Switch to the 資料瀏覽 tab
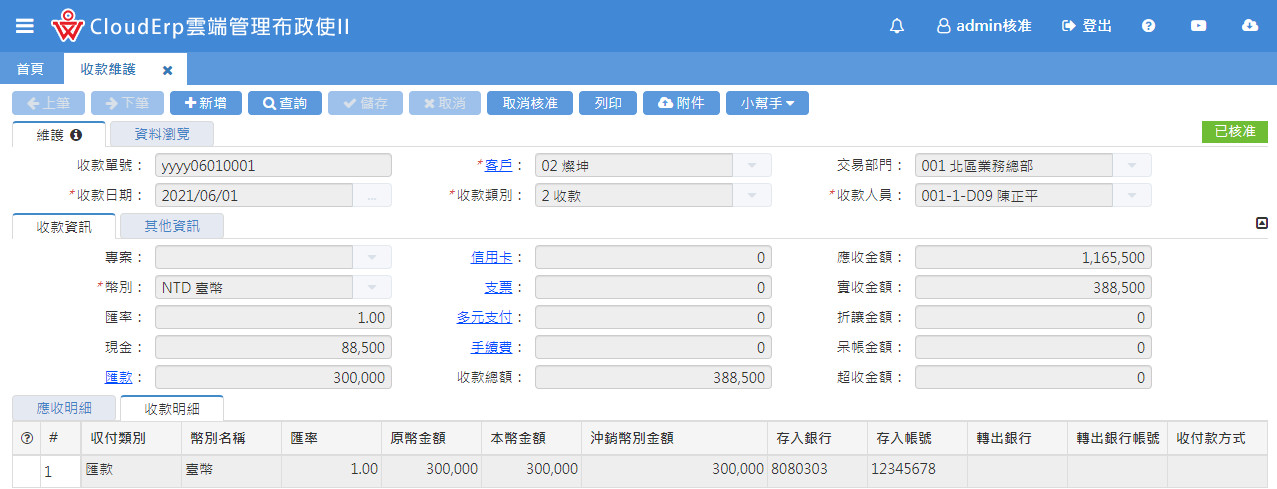Screen dimensions: 1277x489 (161, 133)
